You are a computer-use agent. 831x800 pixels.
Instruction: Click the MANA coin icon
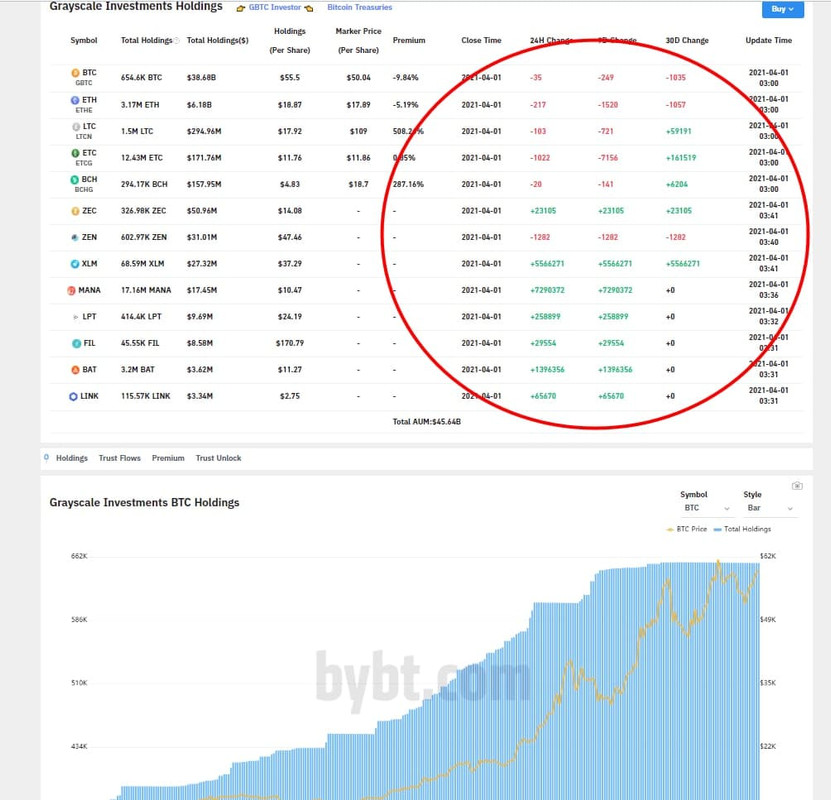click(71, 290)
